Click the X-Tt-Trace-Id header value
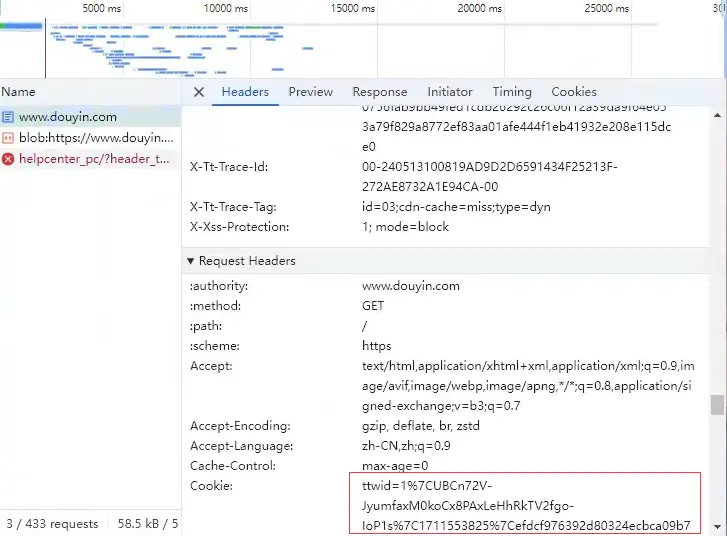 pos(489,176)
